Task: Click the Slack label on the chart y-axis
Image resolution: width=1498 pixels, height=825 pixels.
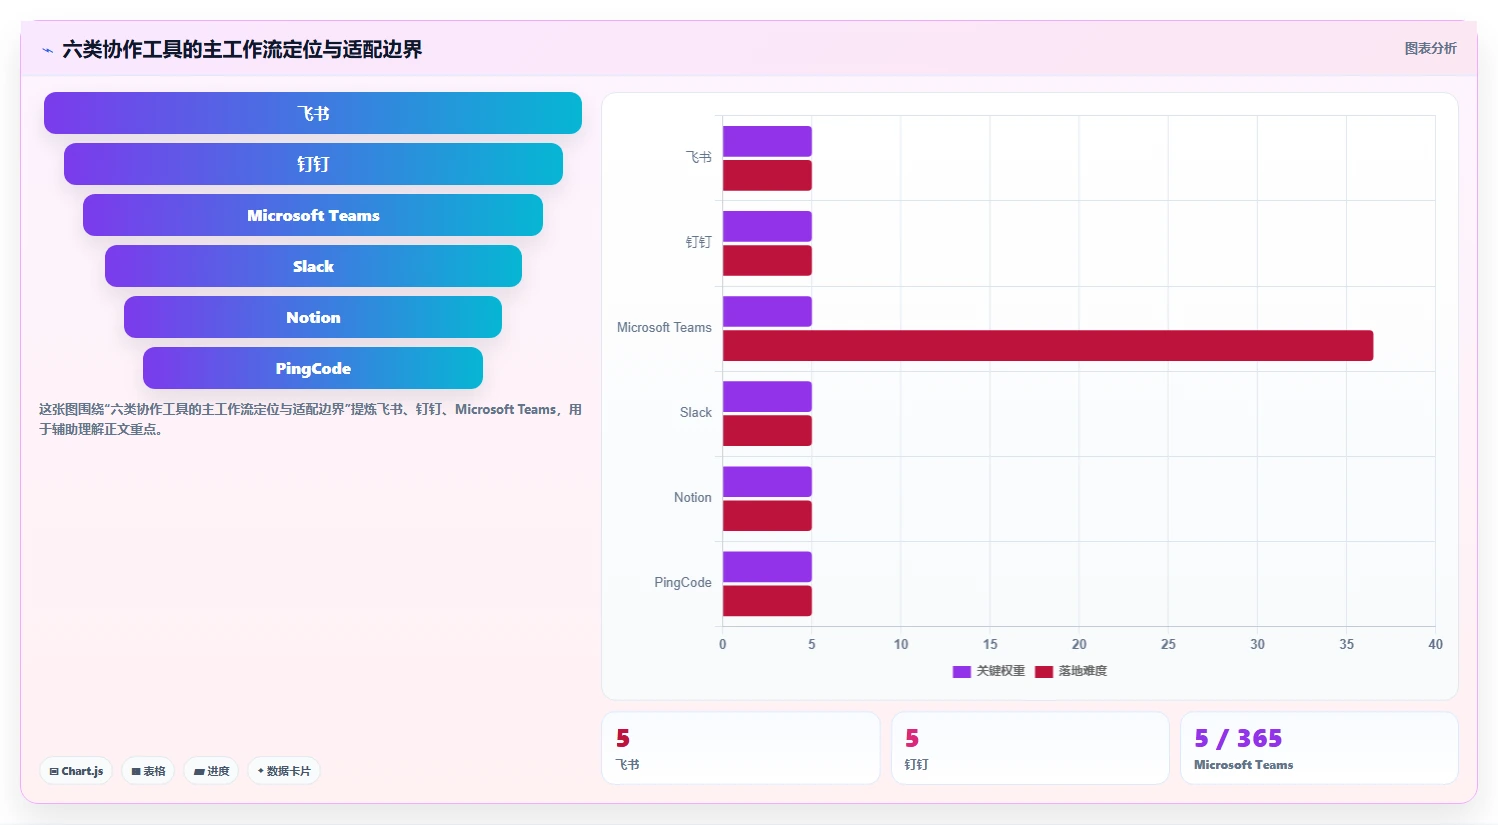Action: [x=695, y=412]
